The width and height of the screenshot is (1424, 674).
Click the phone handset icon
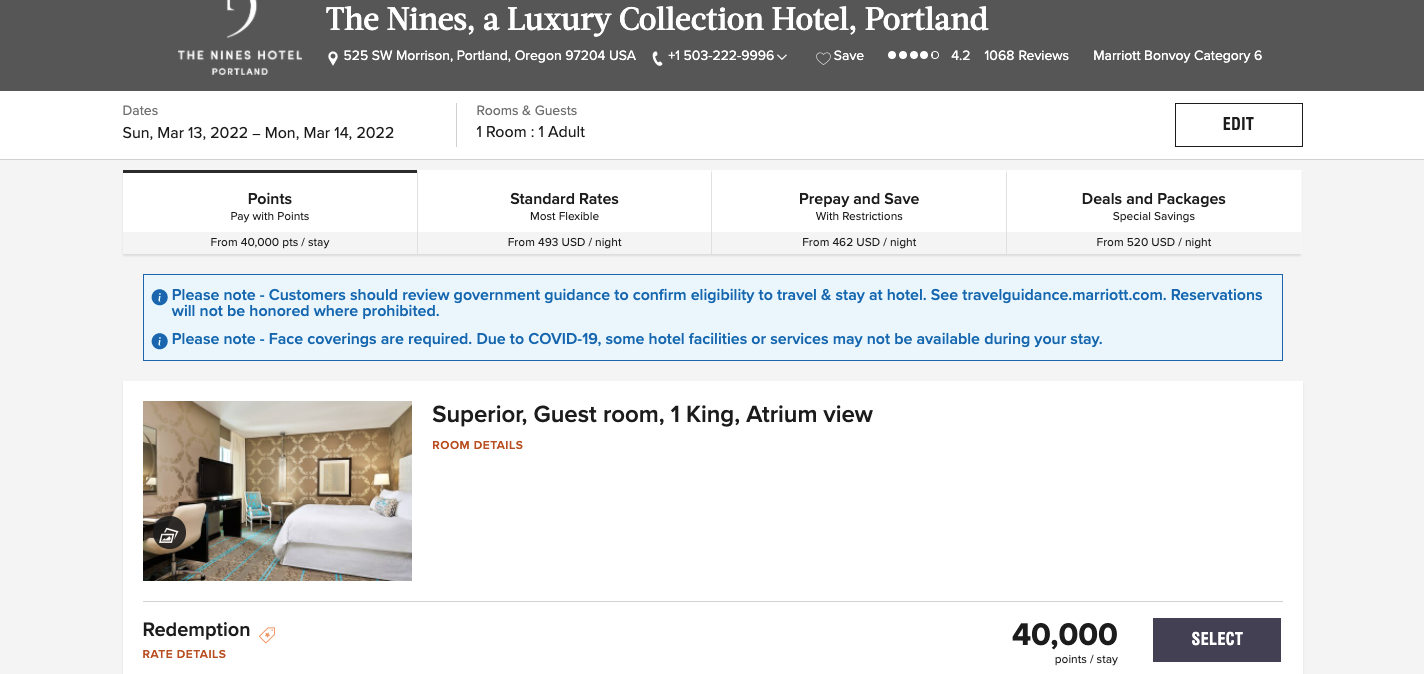tap(657, 58)
